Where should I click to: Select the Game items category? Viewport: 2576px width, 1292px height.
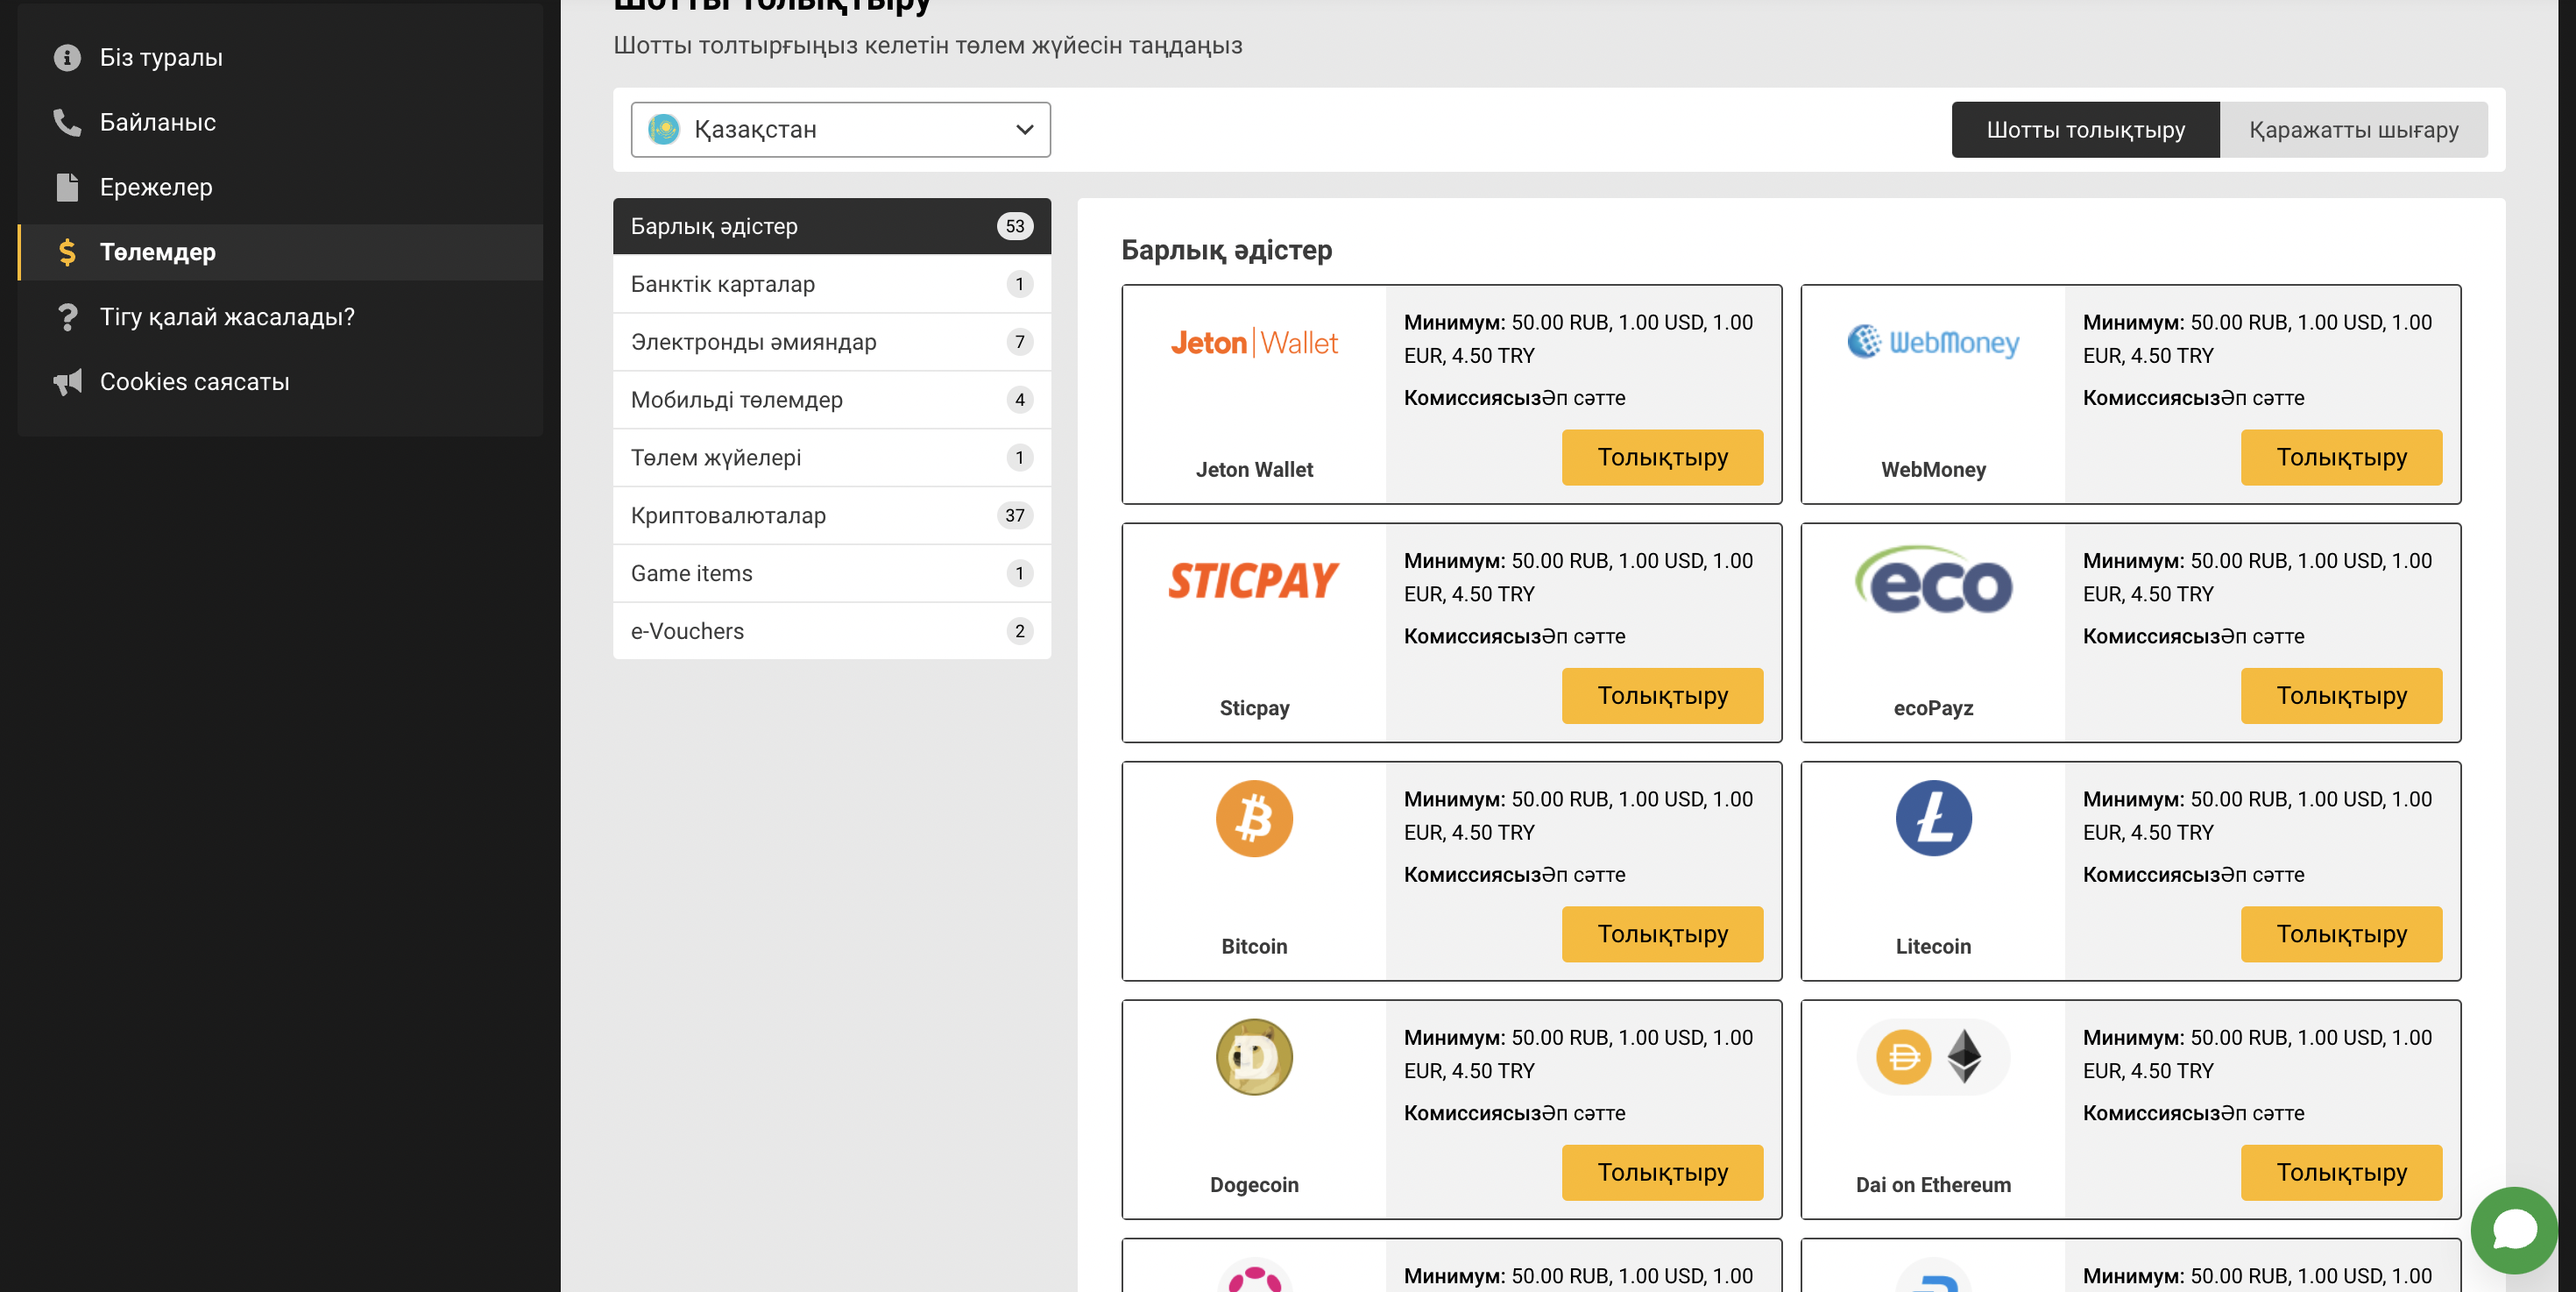(831, 574)
